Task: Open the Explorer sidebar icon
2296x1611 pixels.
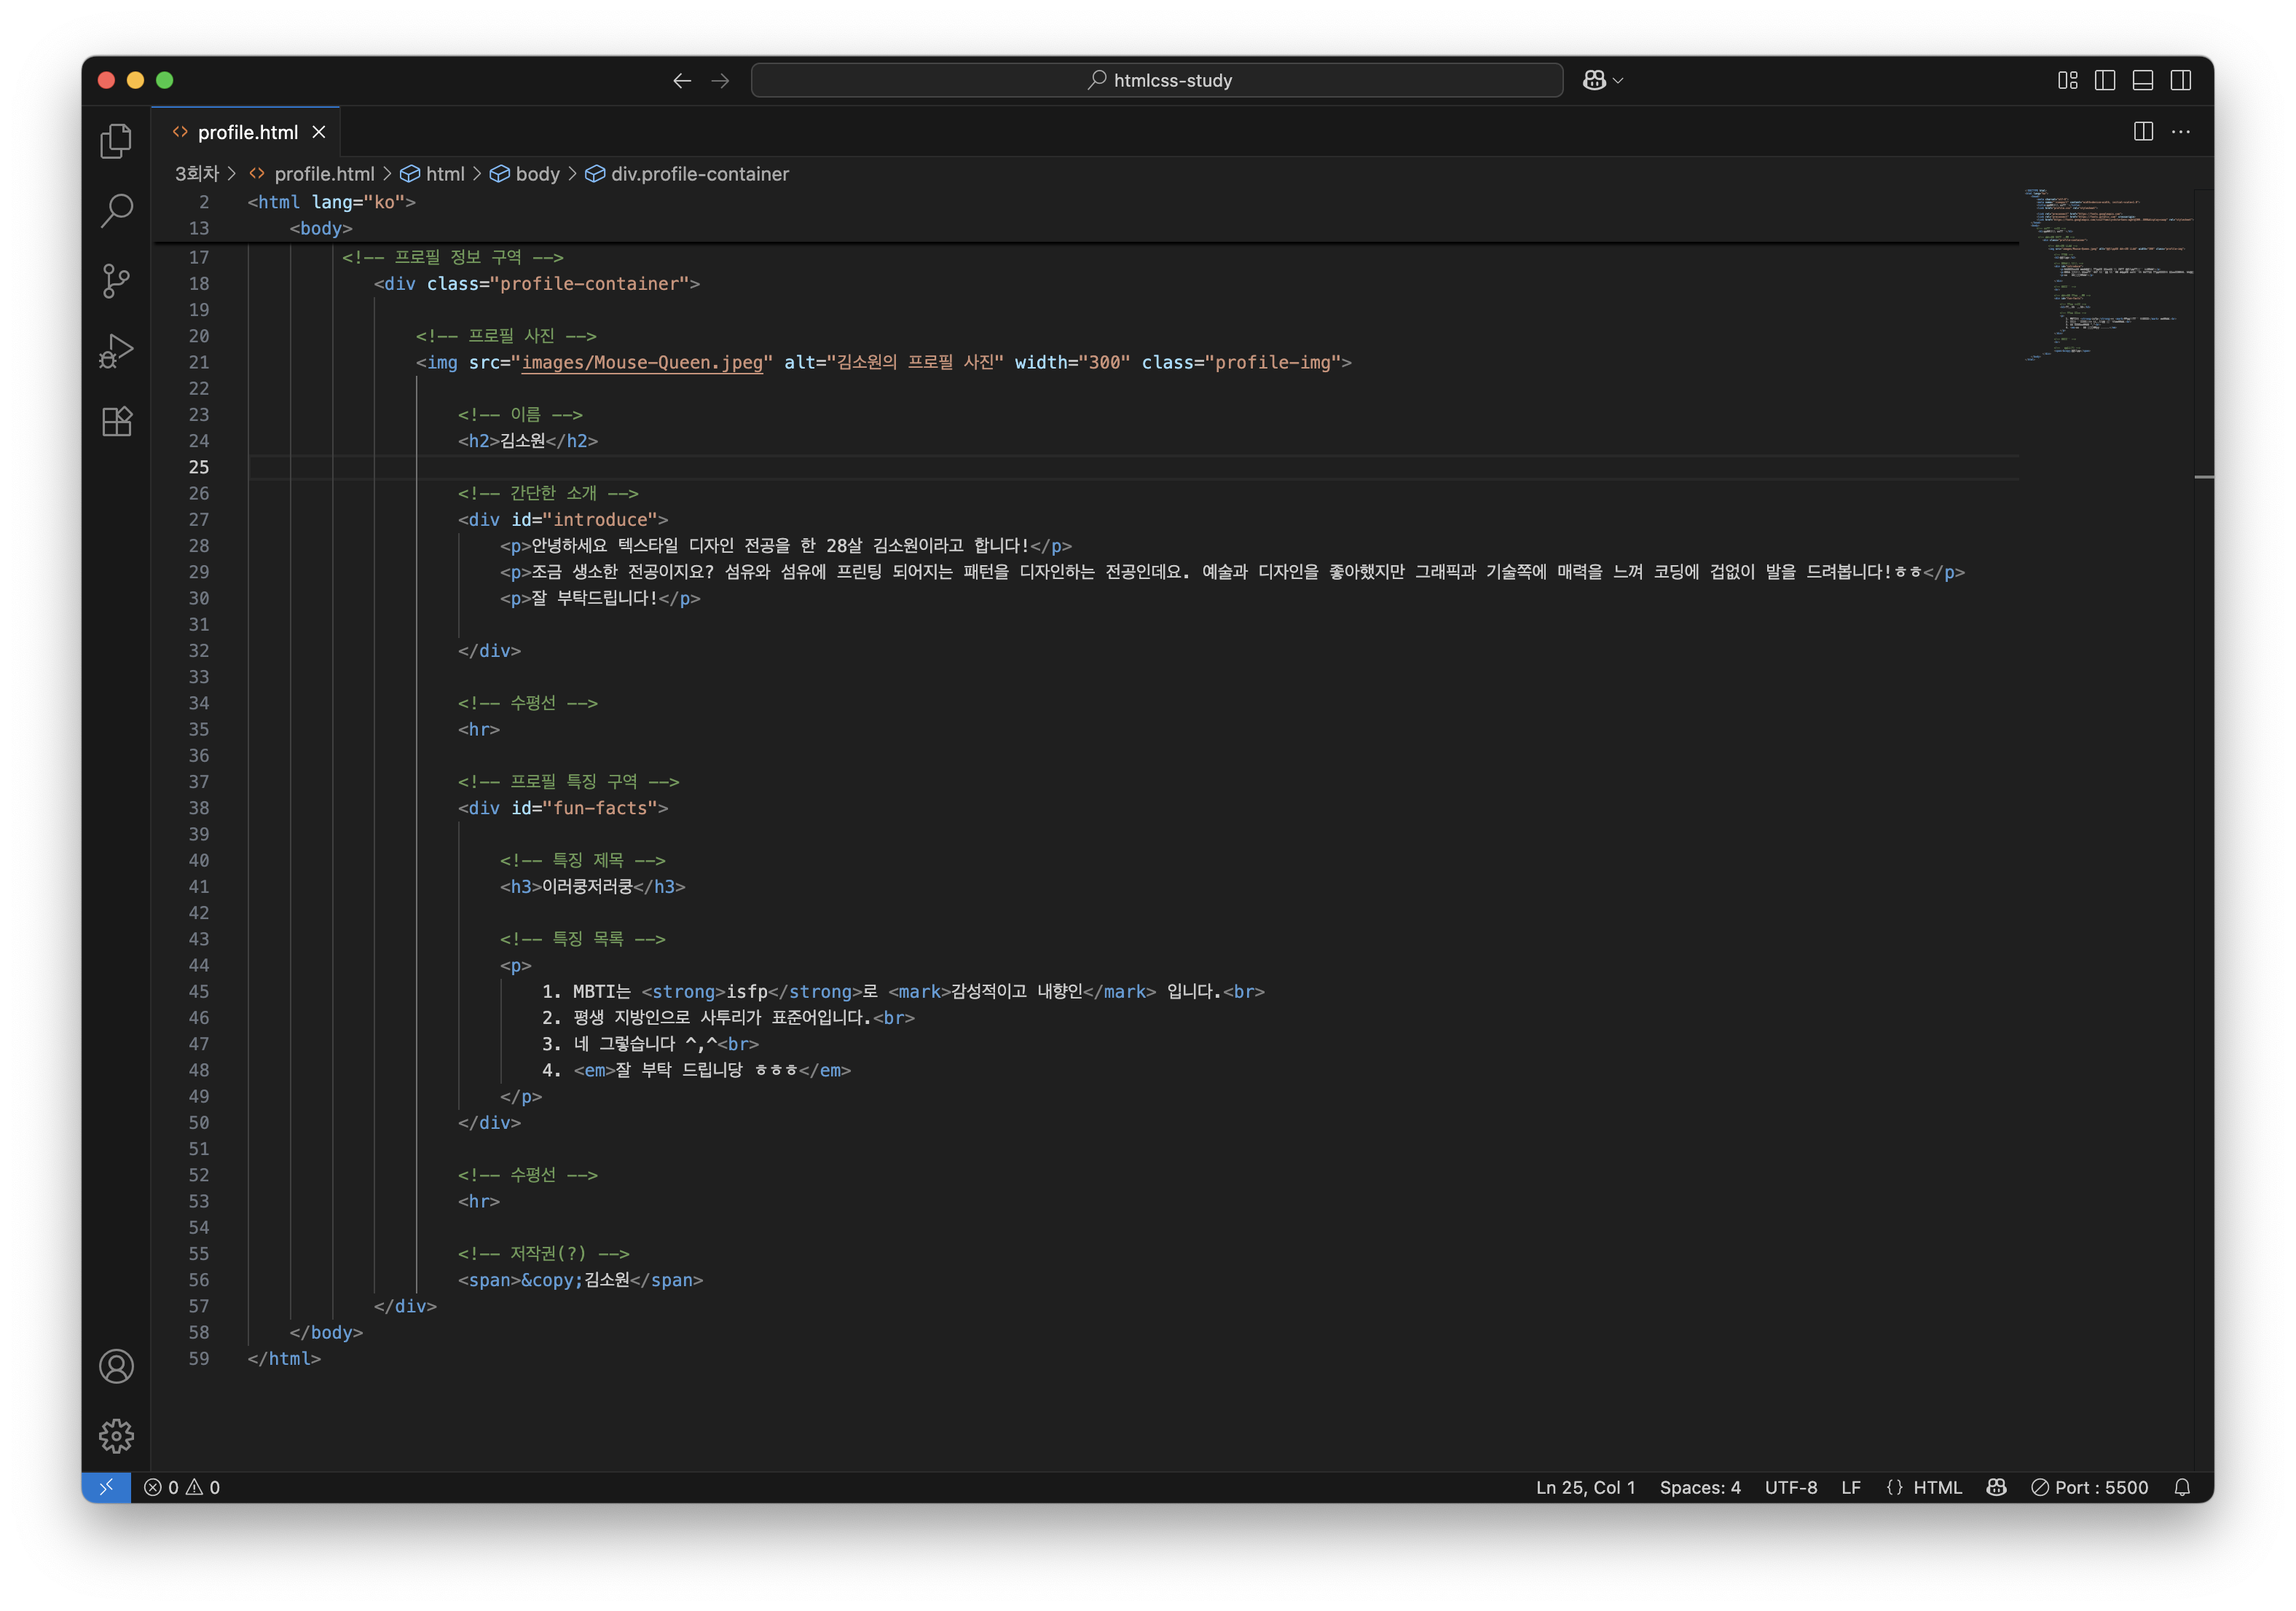Action: coord(116,141)
